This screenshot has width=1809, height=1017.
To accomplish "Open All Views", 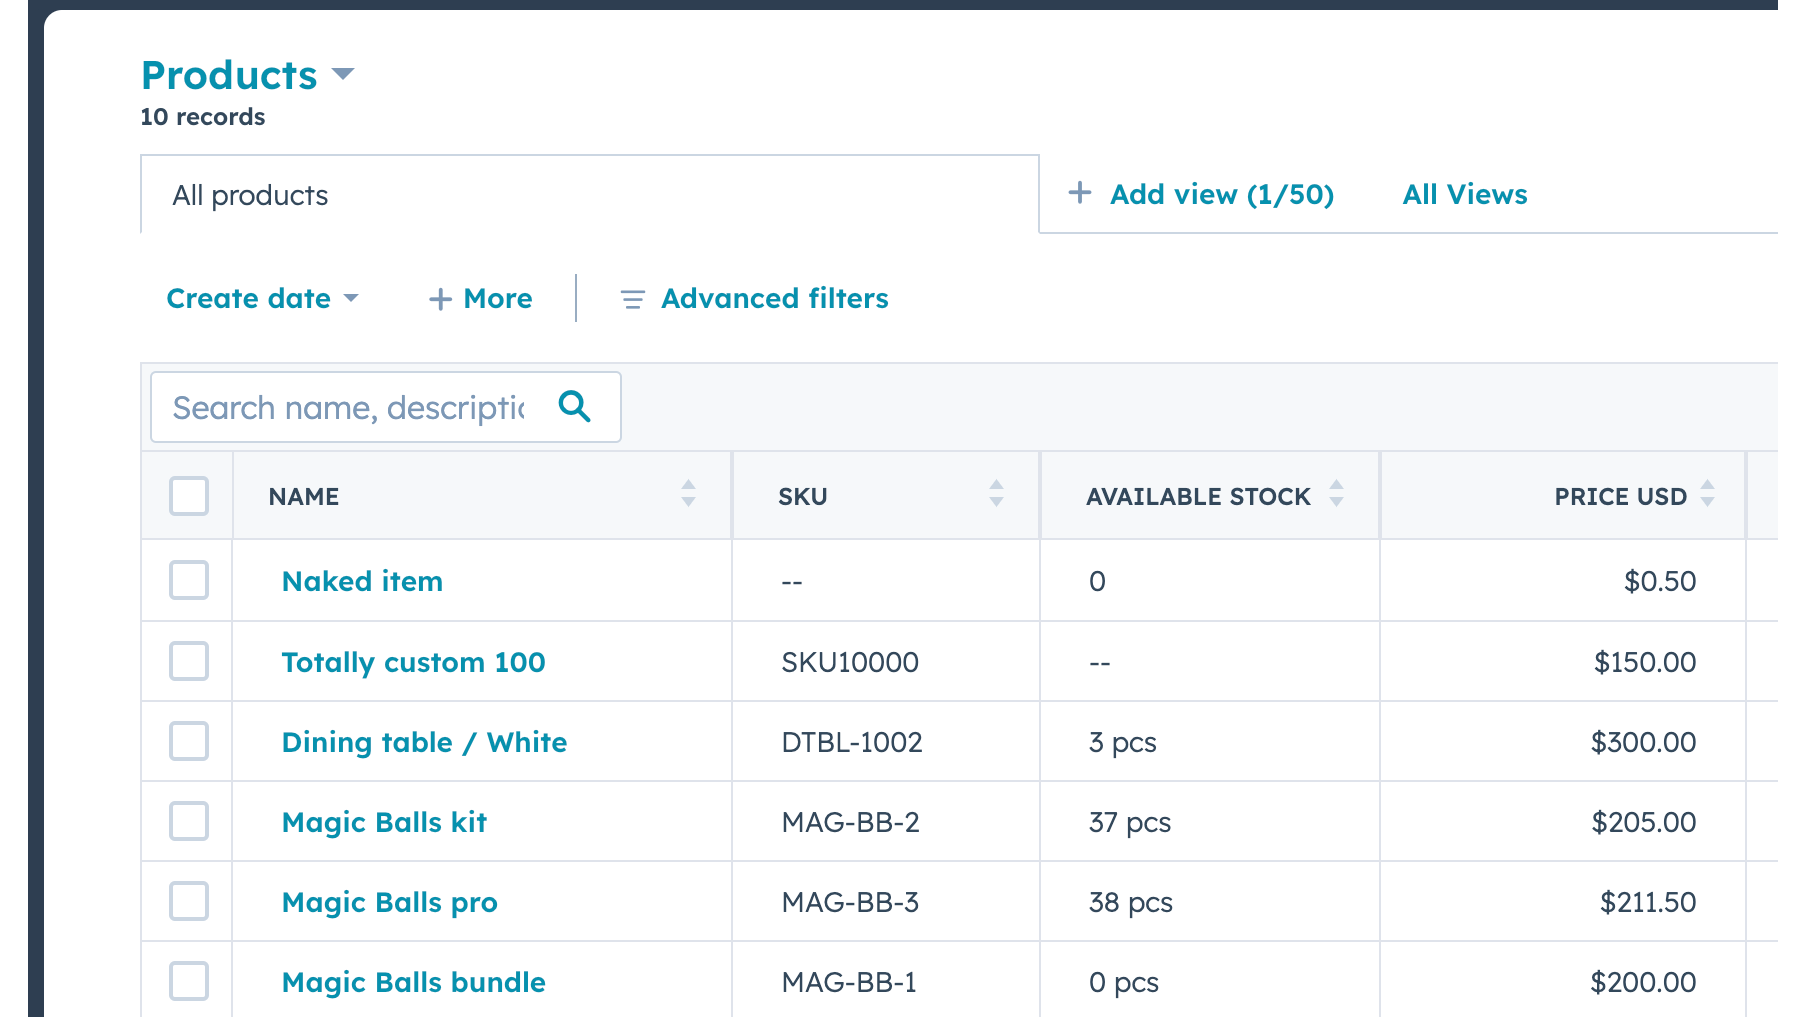I will tap(1464, 194).
